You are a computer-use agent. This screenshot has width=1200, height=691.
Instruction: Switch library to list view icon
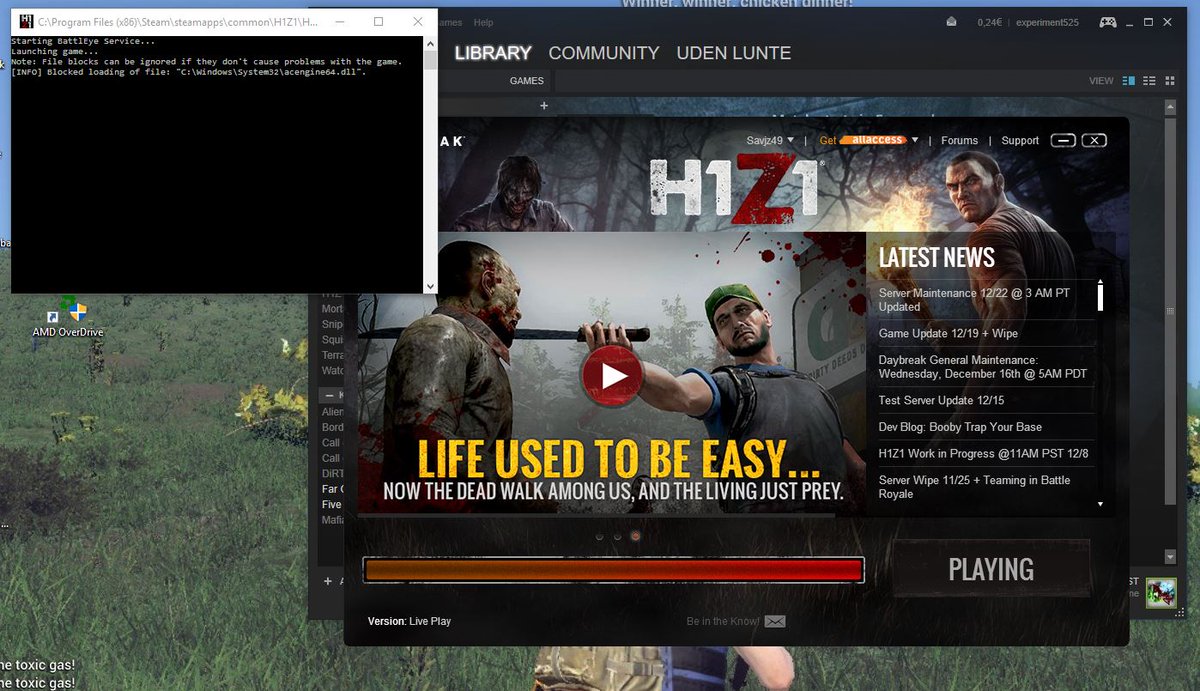point(1149,81)
